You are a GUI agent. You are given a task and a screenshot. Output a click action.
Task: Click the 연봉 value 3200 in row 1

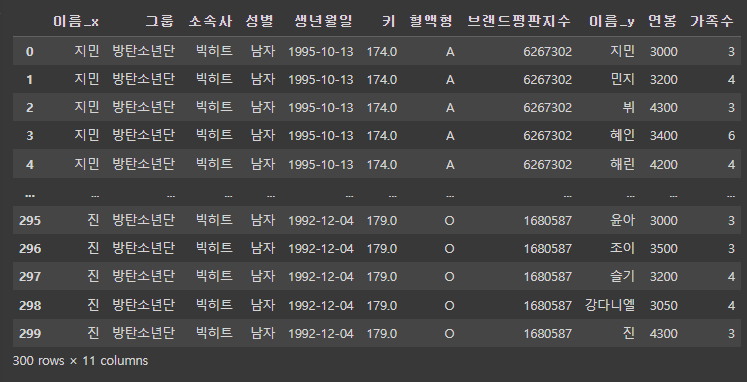[x=663, y=80]
